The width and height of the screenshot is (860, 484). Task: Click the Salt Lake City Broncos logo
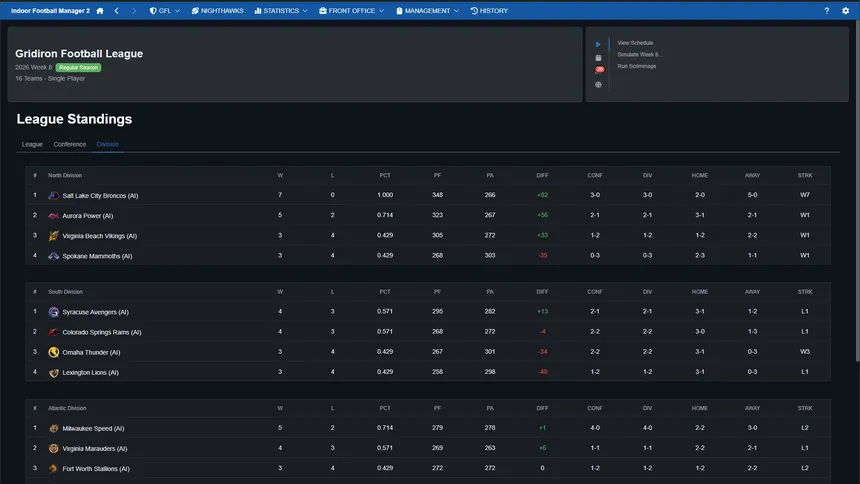53,195
